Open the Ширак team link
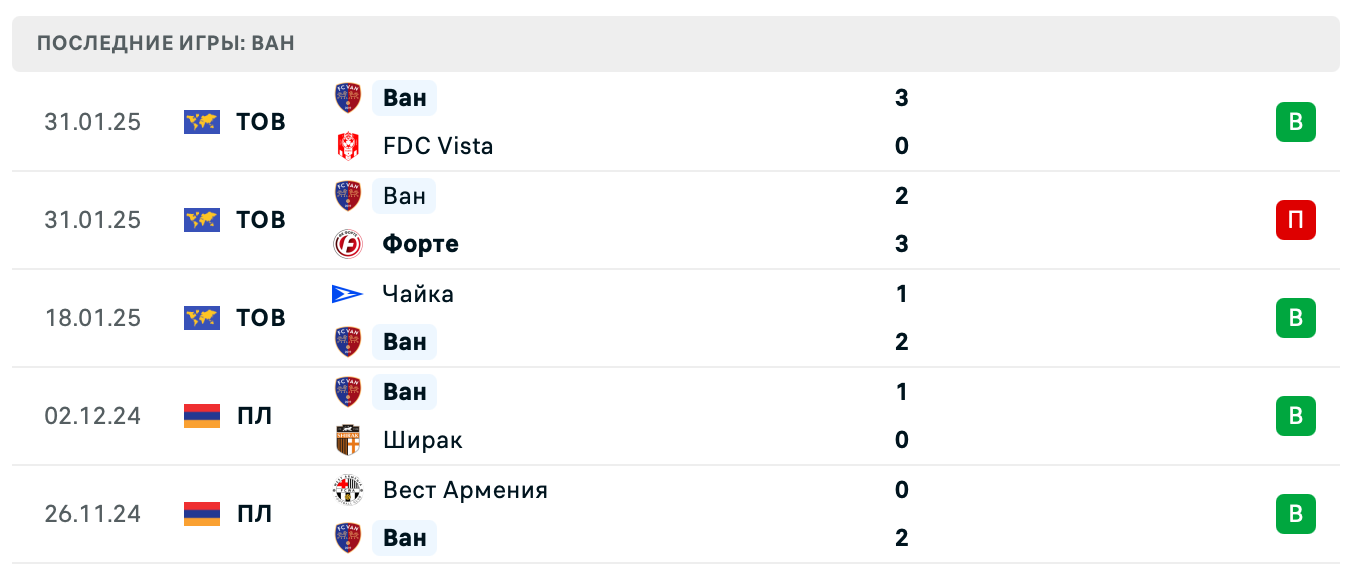This screenshot has width=1352, height=568. 423,440
